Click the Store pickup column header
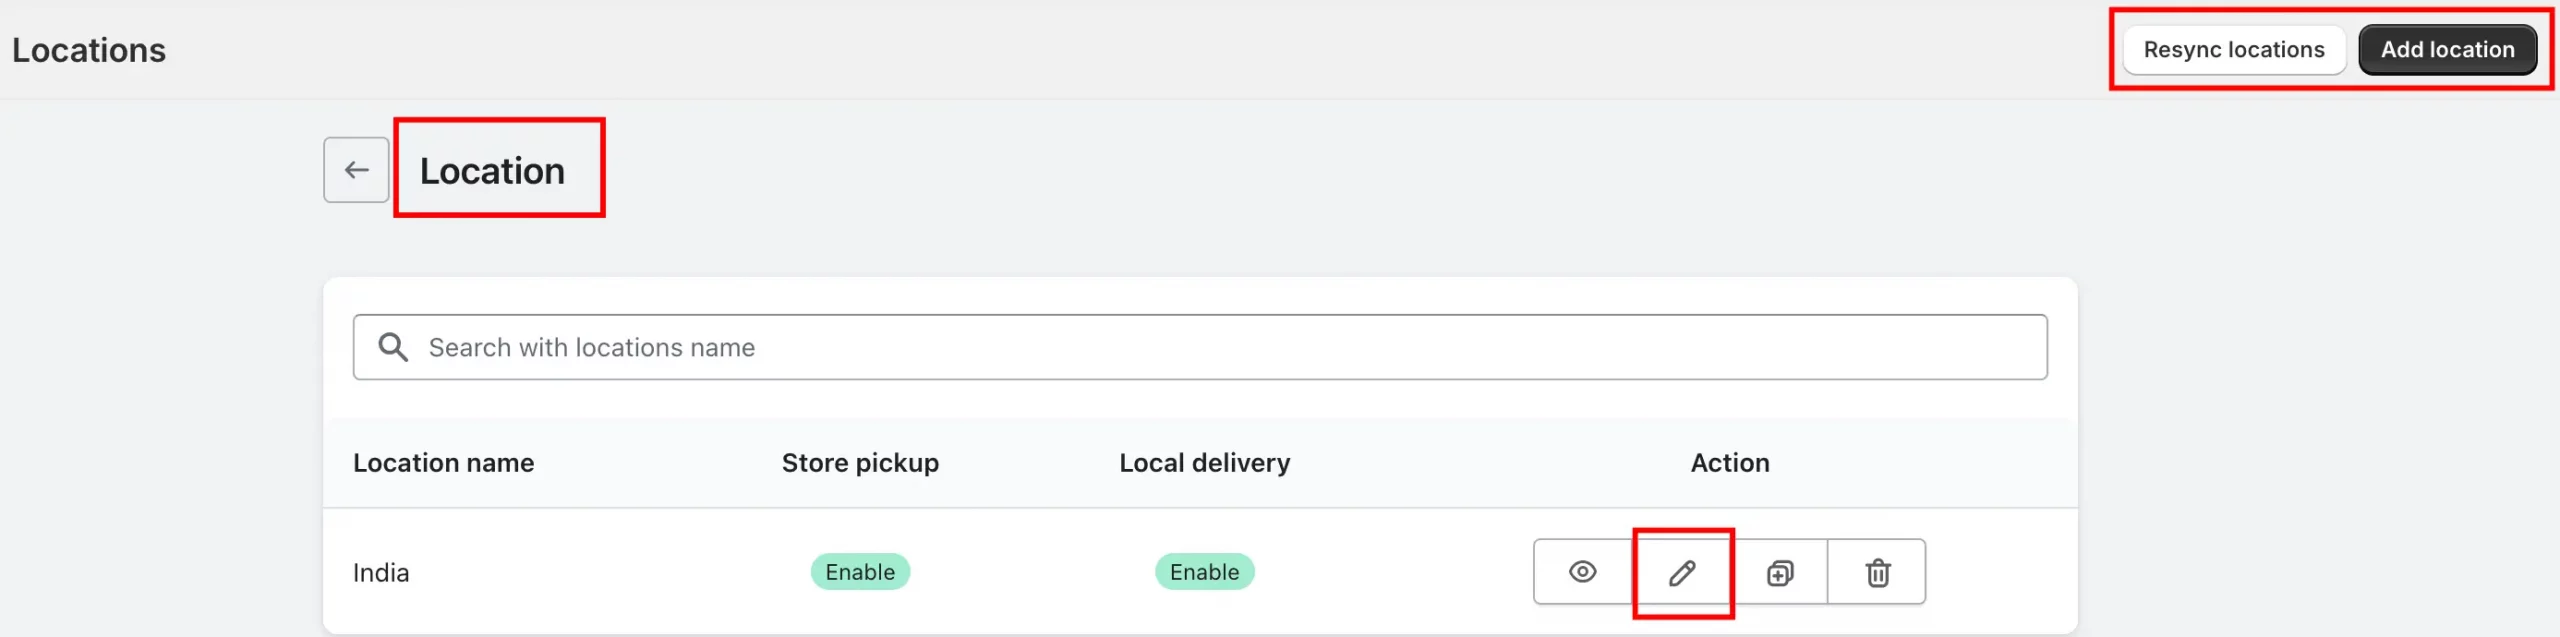 [860, 463]
